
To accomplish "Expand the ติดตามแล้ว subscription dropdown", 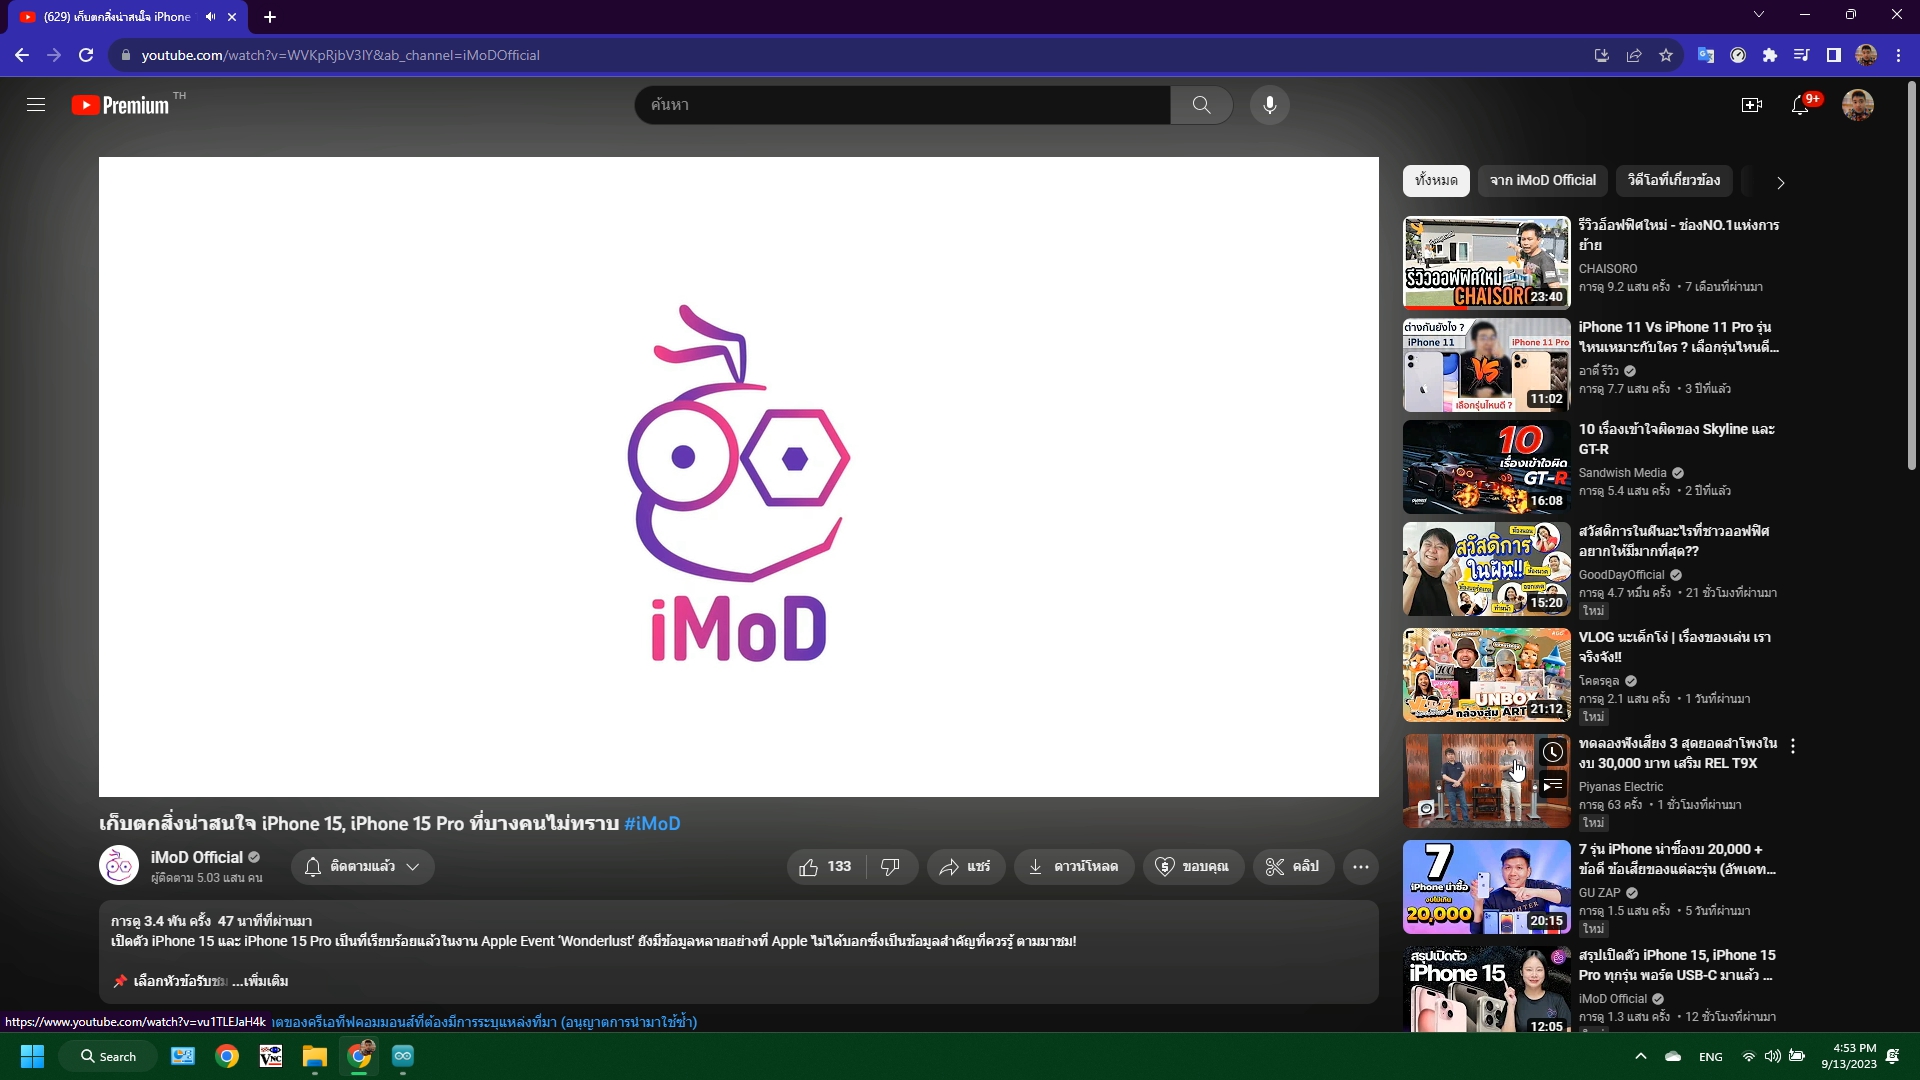I will pos(362,867).
